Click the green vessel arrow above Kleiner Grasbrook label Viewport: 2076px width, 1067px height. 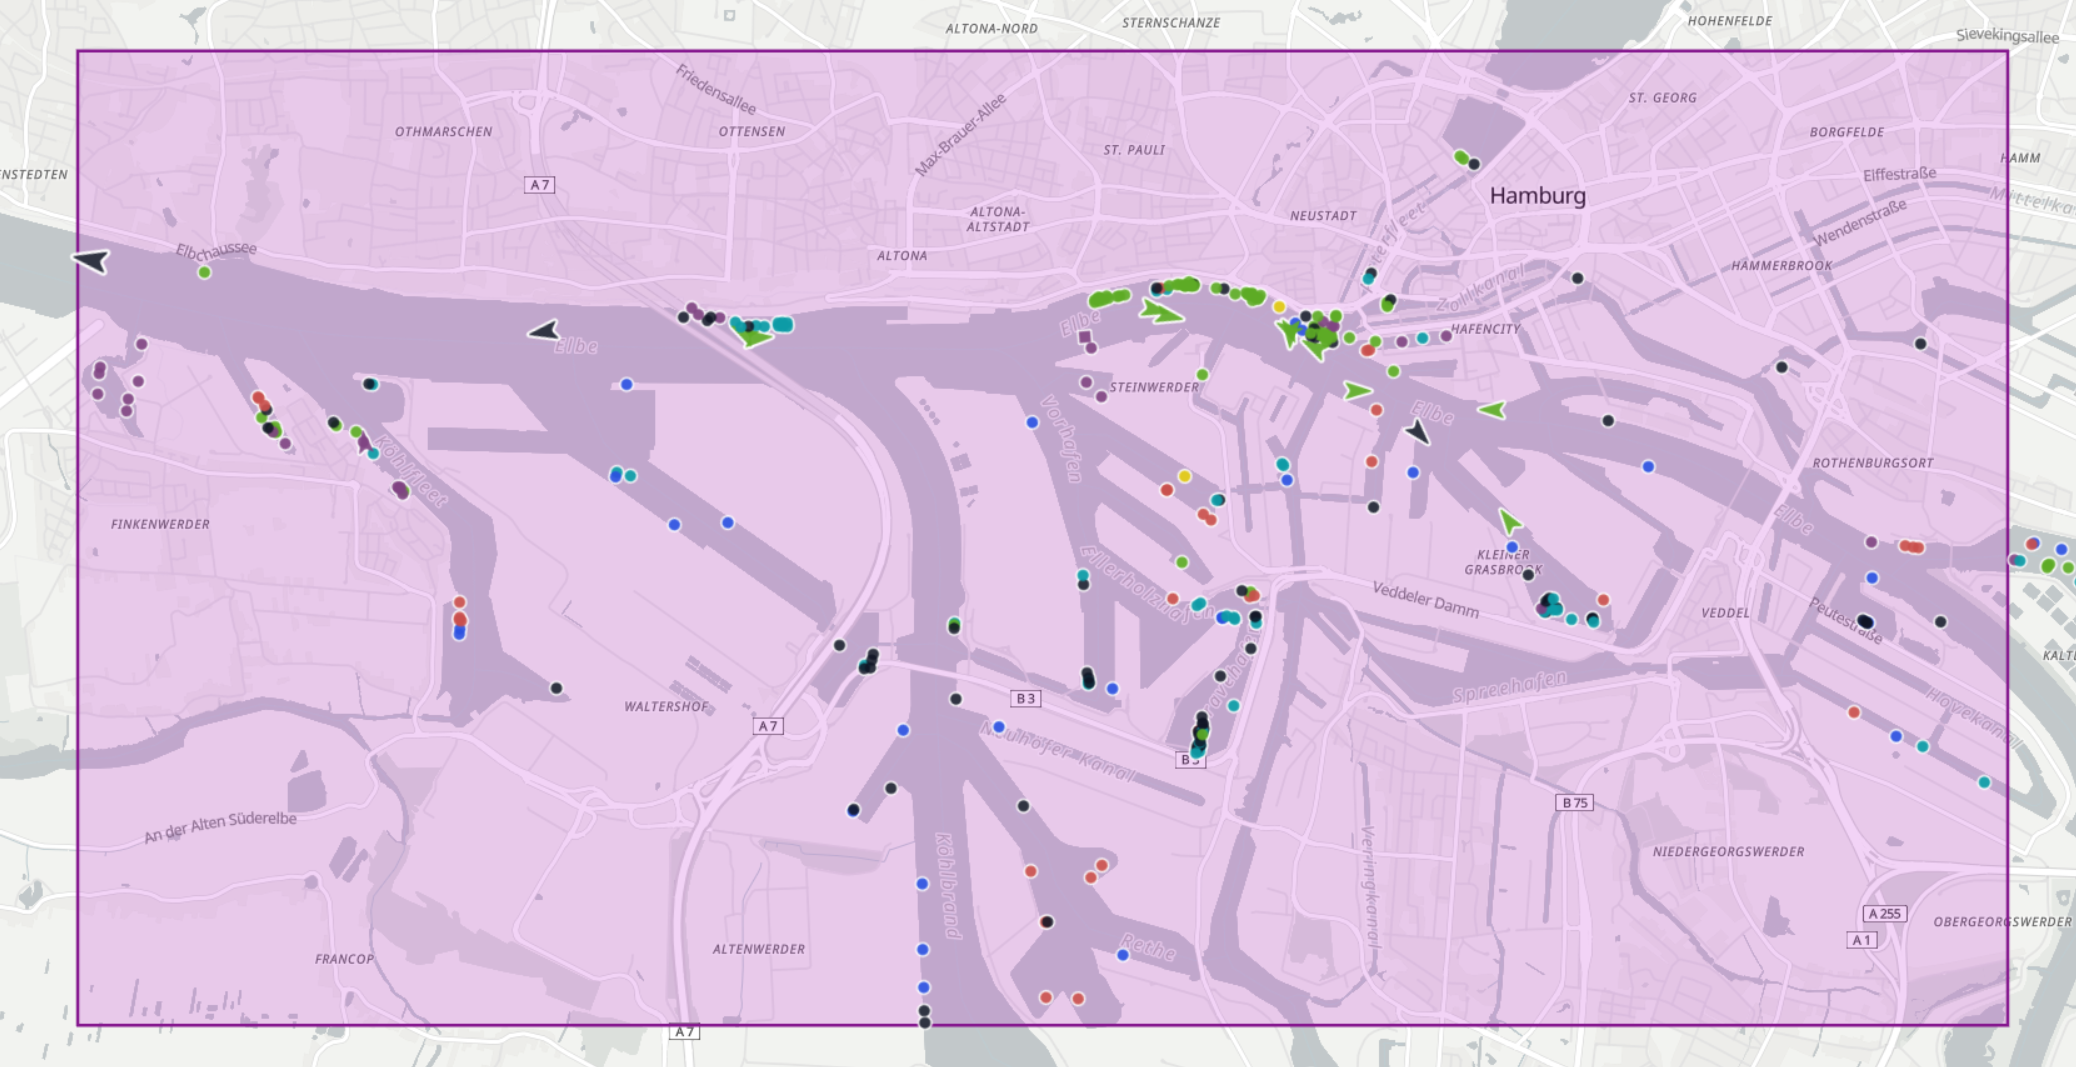click(x=1509, y=520)
